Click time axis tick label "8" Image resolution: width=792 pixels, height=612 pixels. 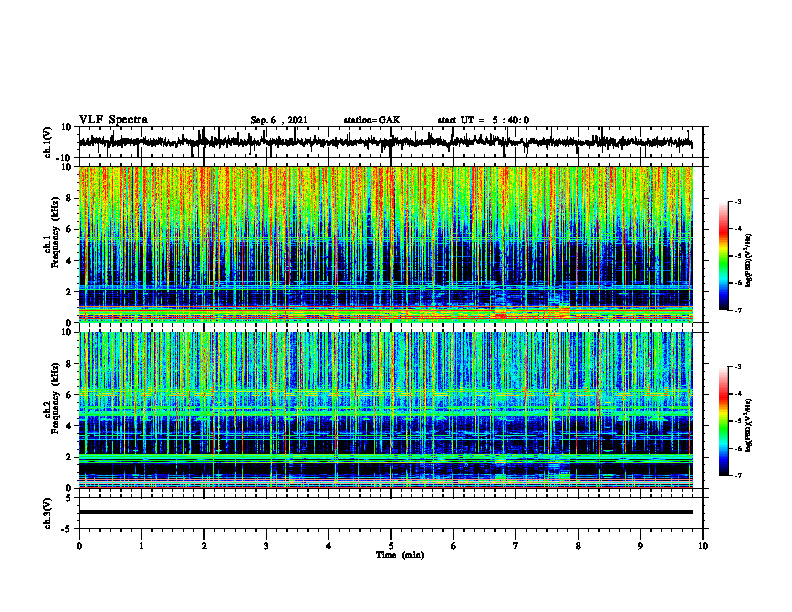click(578, 546)
